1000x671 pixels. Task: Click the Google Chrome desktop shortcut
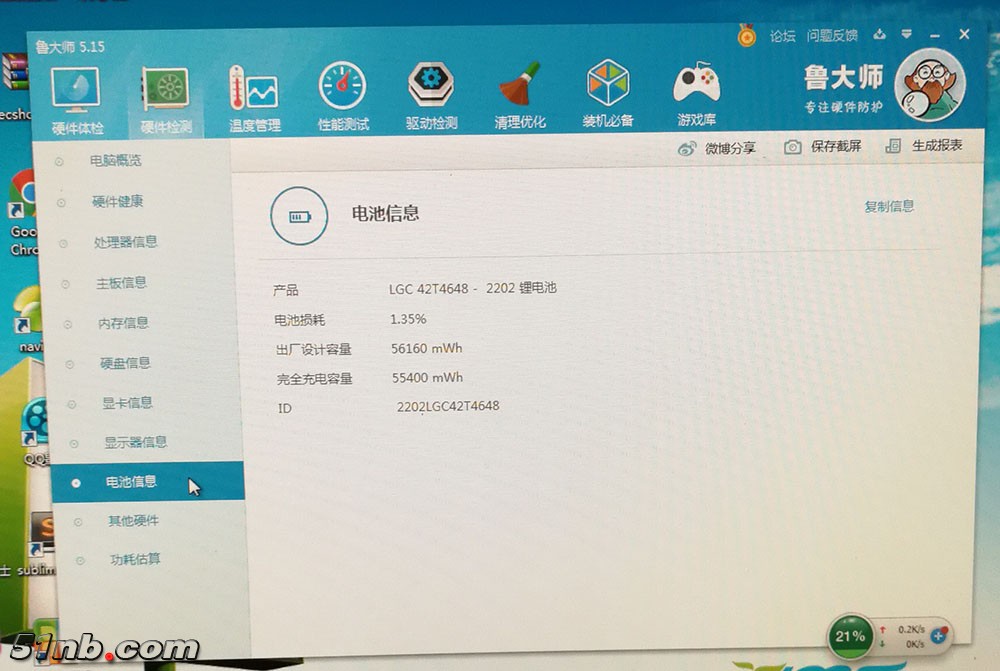pyautogui.click(x=23, y=214)
